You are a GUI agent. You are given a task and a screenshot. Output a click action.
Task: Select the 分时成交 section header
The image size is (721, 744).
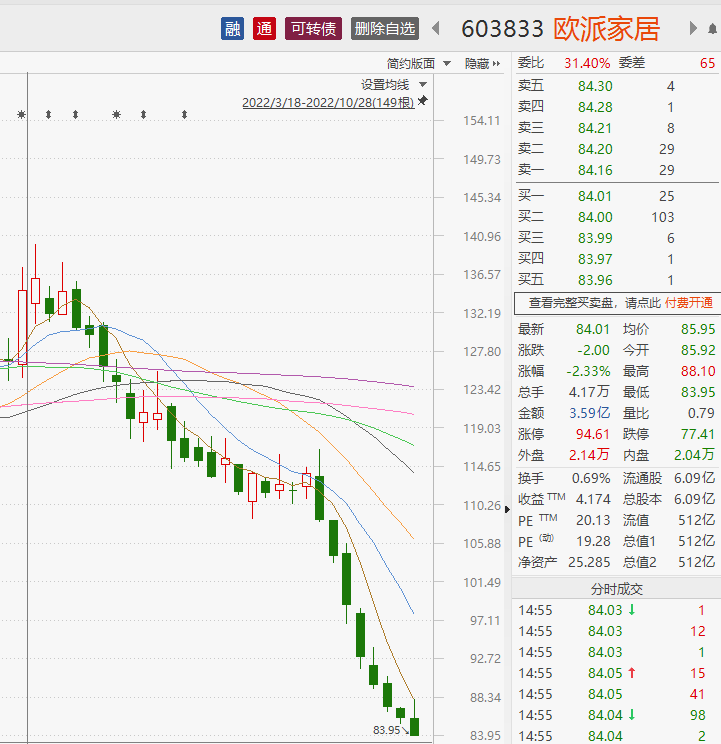(616, 589)
